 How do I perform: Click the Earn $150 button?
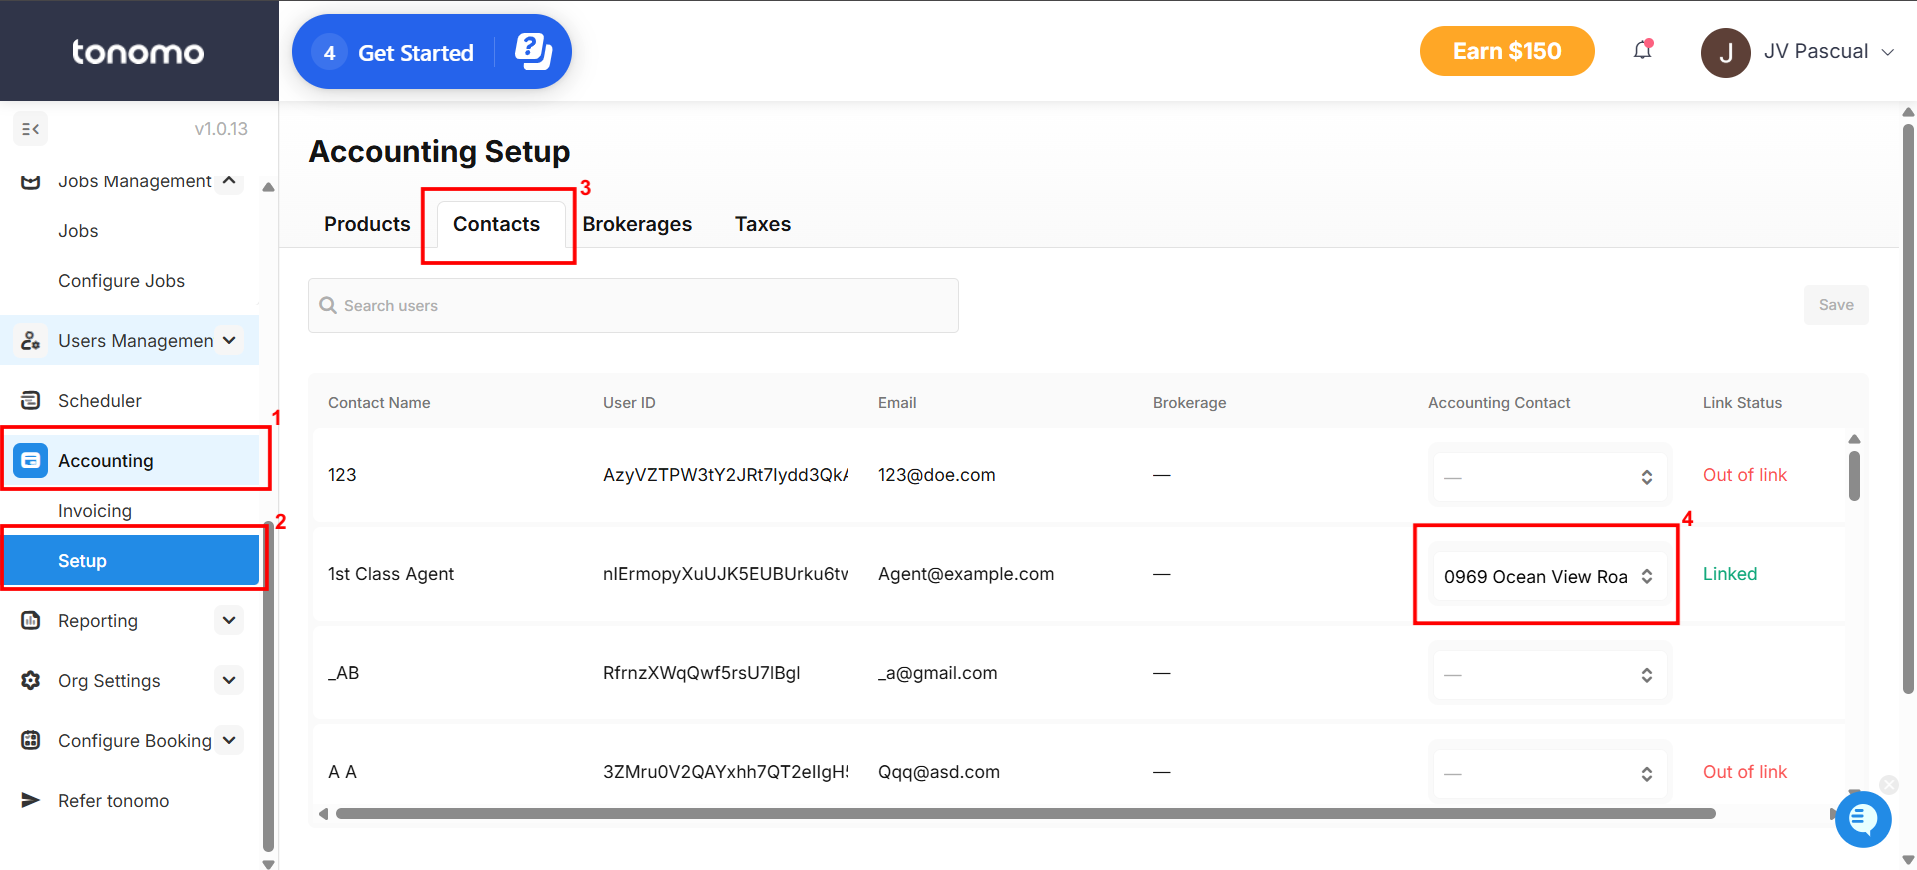[x=1507, y=51]
